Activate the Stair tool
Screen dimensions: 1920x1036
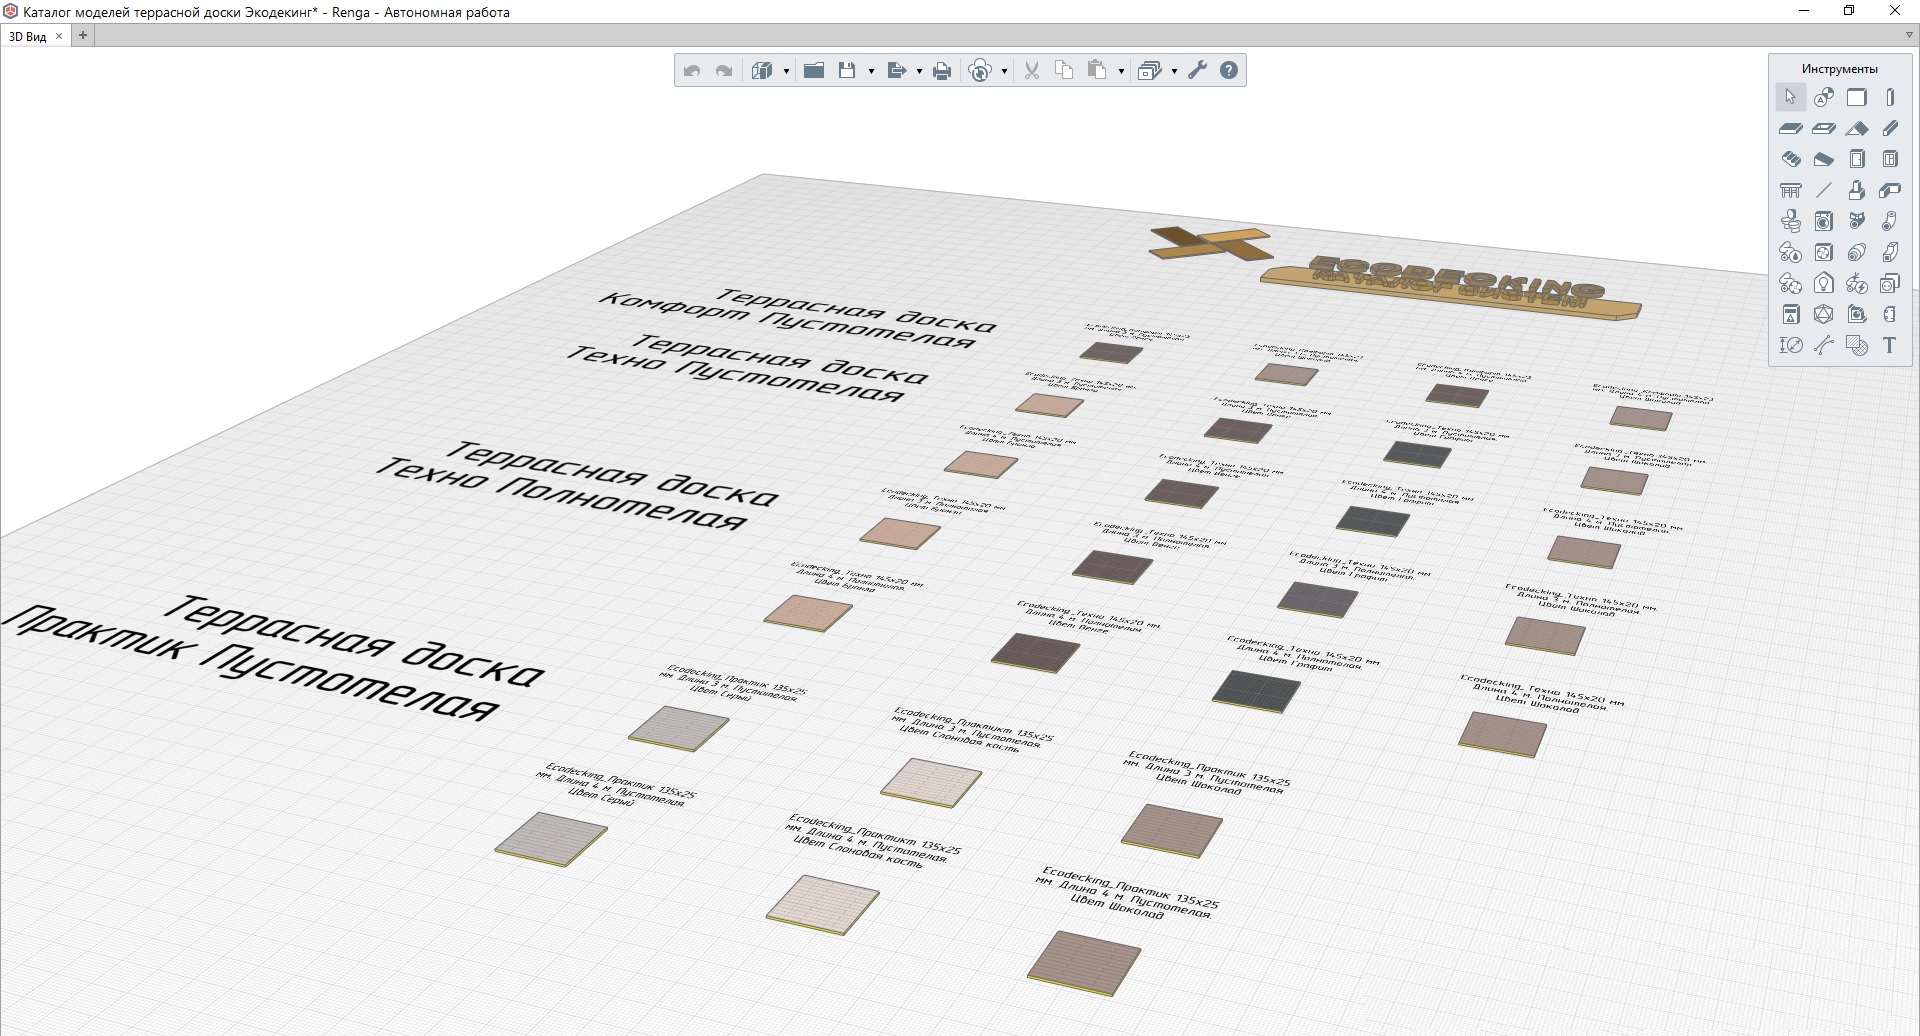[x=1791, y=159]
